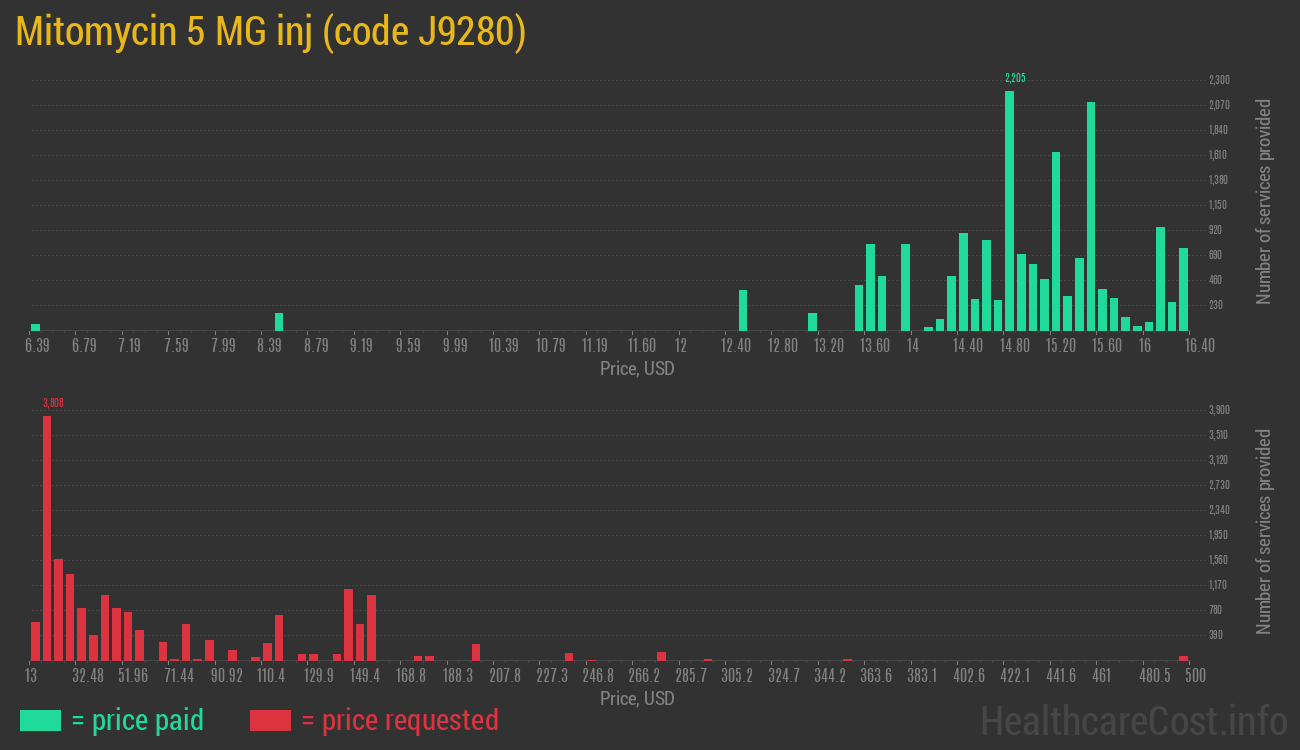
Task: Click the 3,808 peak value label
Action: coord(53,403)
